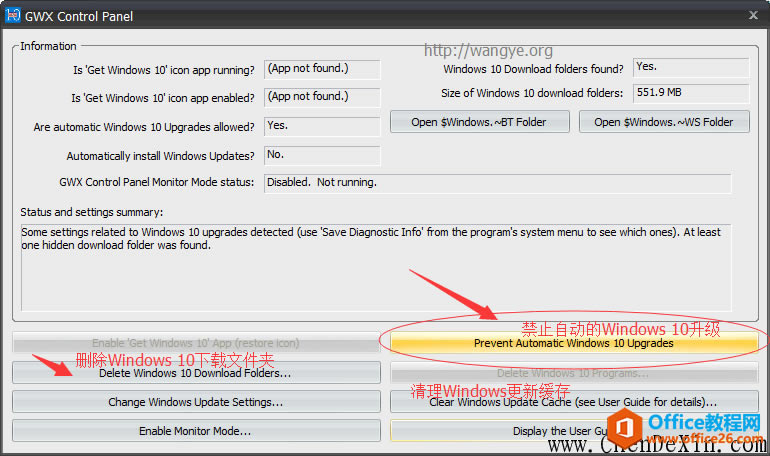This screenshot has width=770, height=456.
Task: Click 'Are automatic Windows 10 Upgrades allowed?' label
Action: (144, 127)
